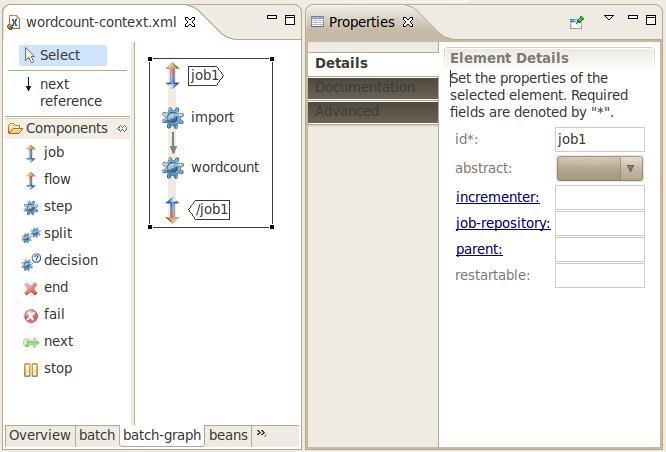Activate the next reference connection tool

point(66,92)
